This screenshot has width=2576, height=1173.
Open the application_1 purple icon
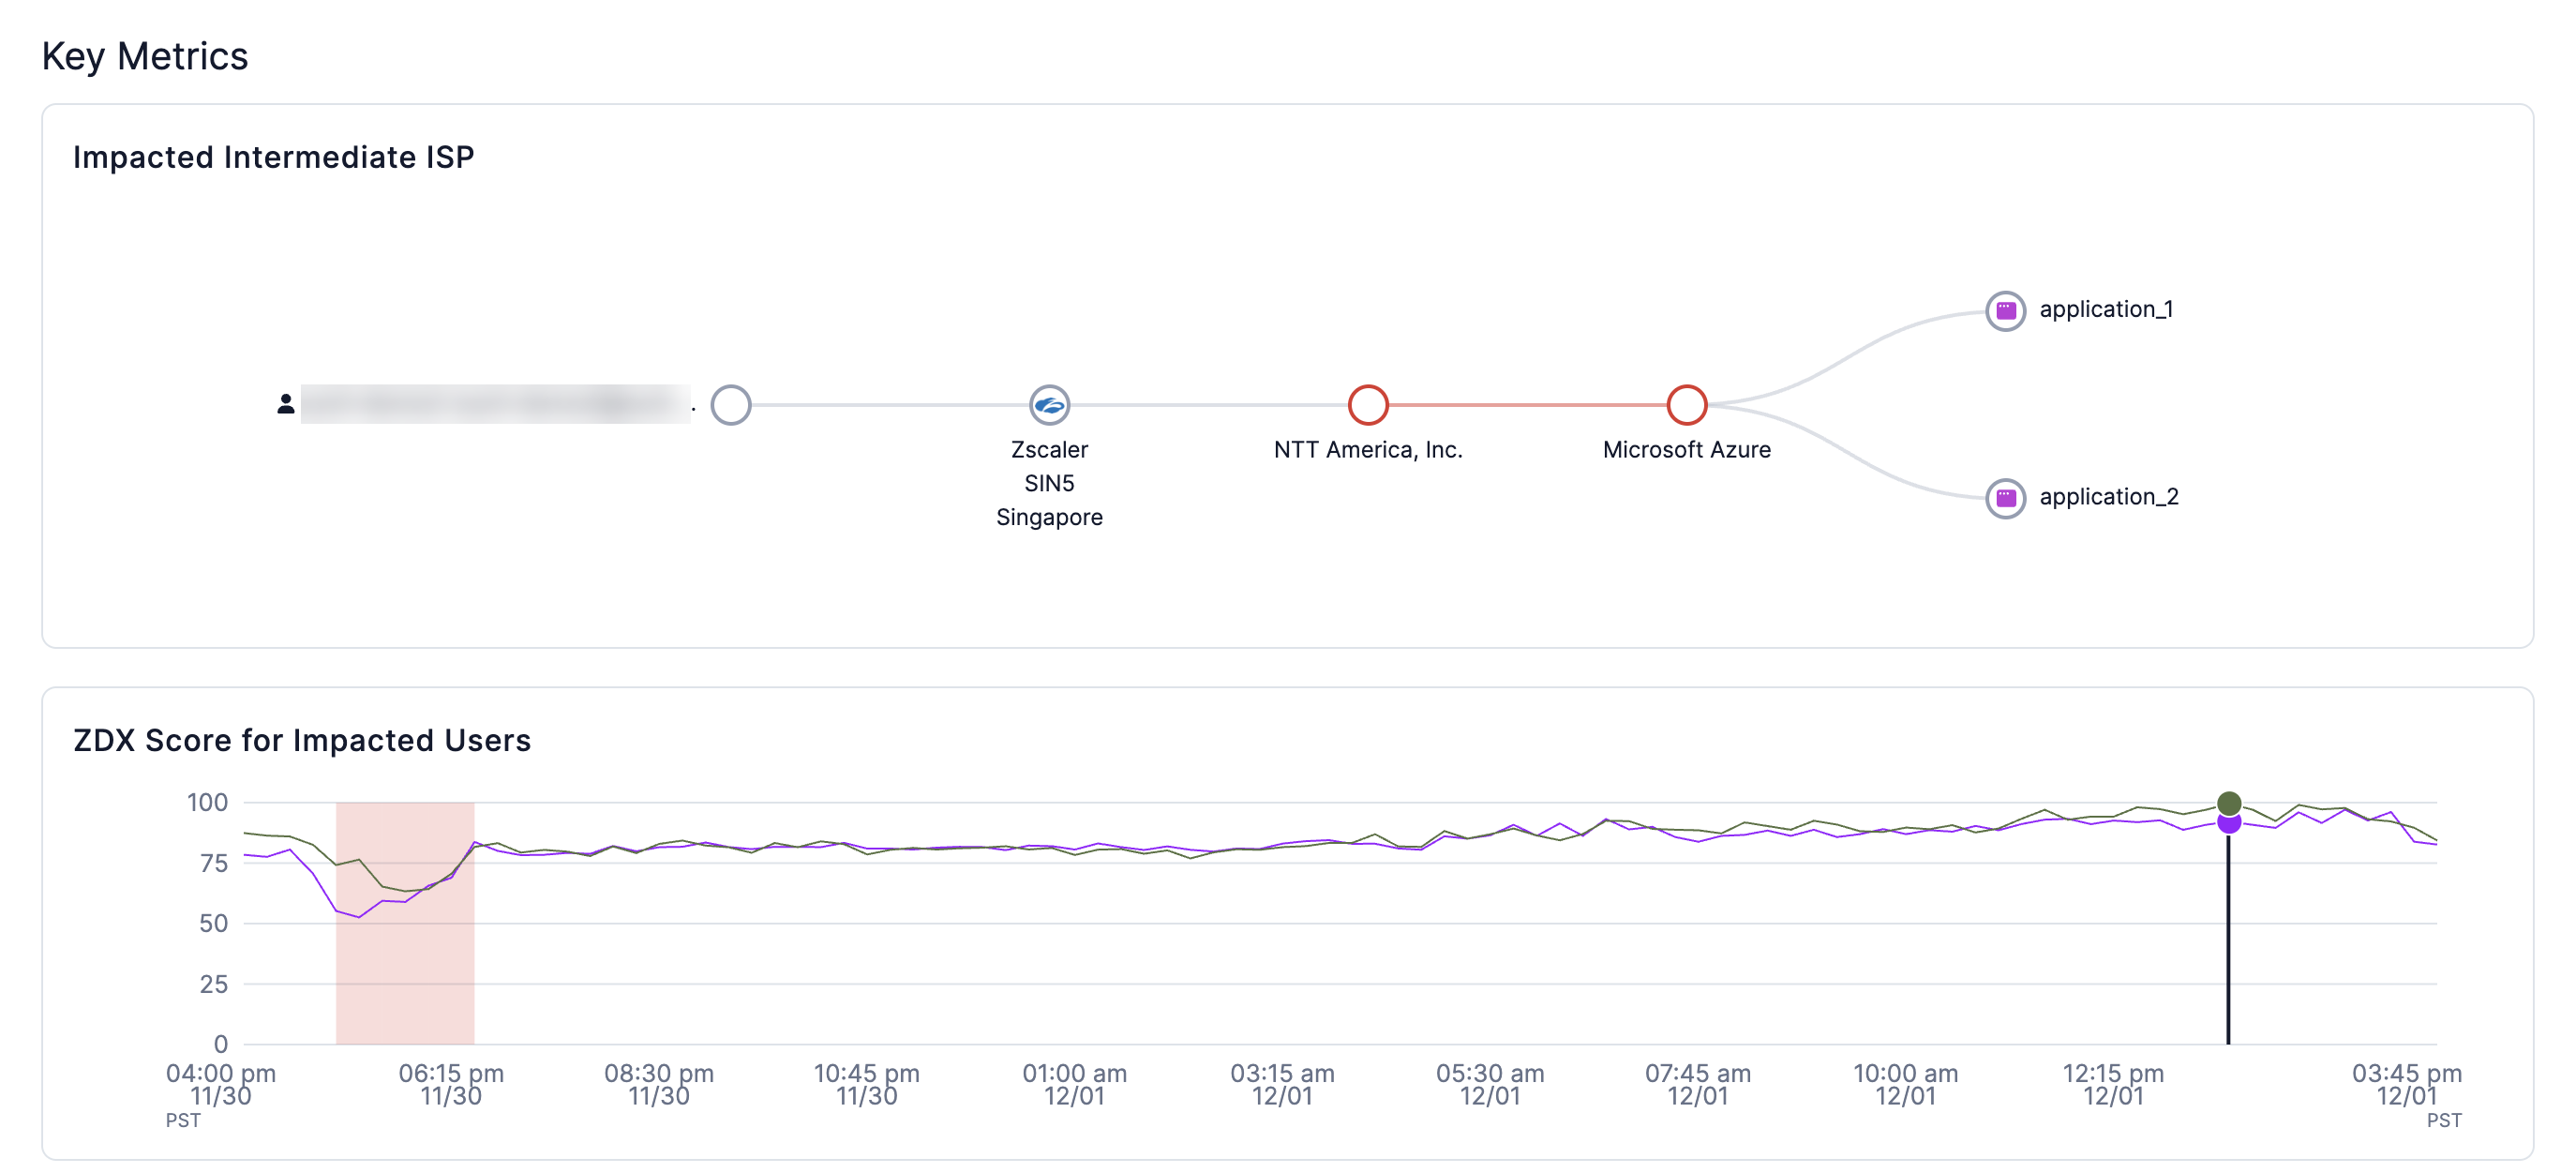tap(2005, 311)
